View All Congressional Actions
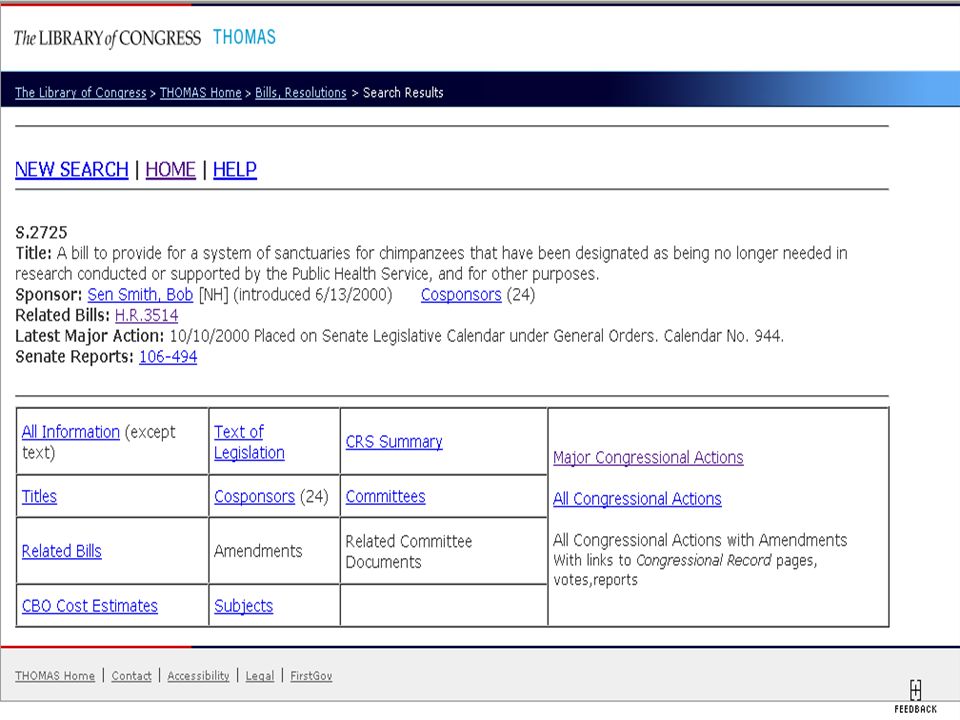The width and height of the screenshot is (960, 720). 637,498
